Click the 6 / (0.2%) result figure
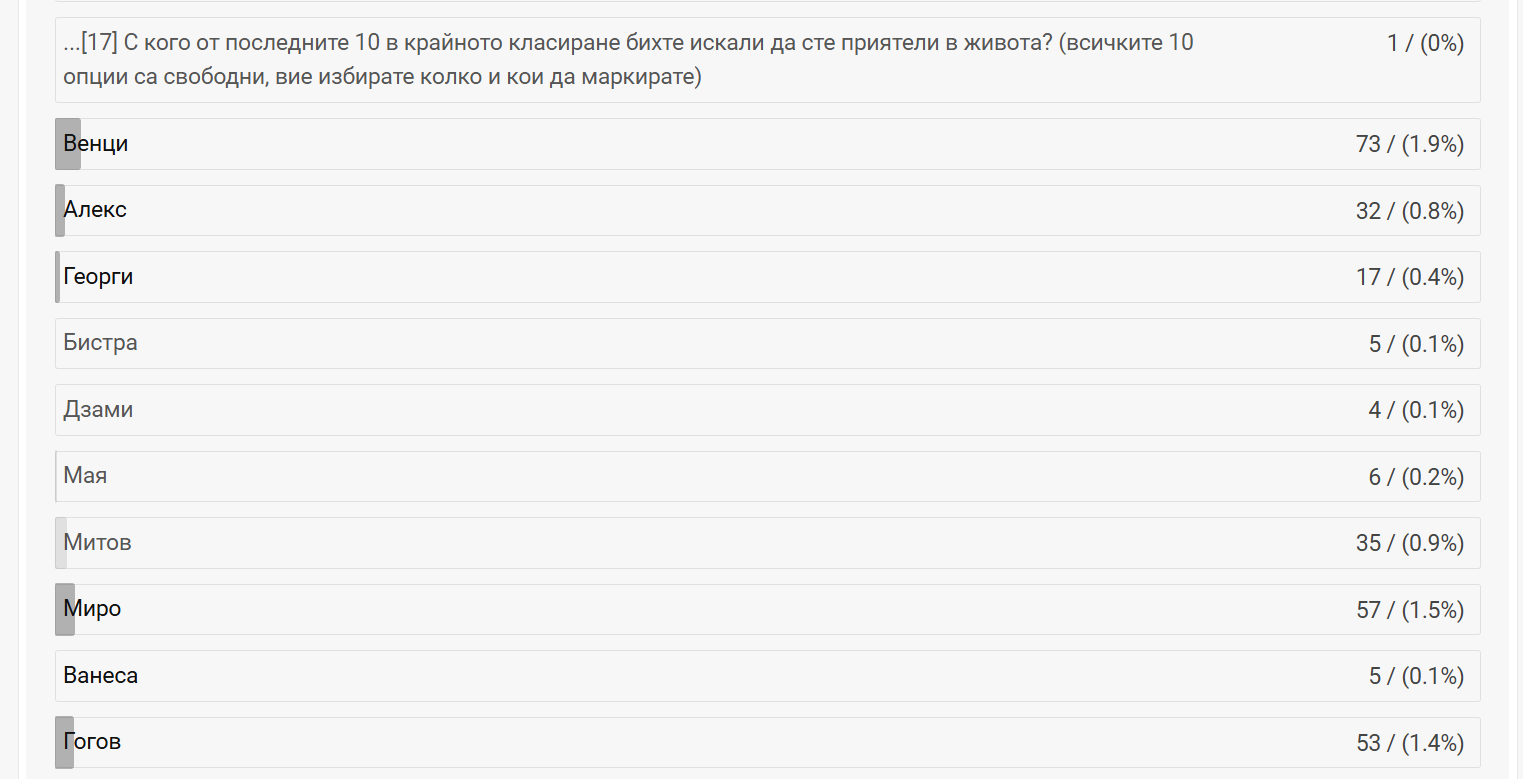The image size is (1523, 779). click(1415, 477)
